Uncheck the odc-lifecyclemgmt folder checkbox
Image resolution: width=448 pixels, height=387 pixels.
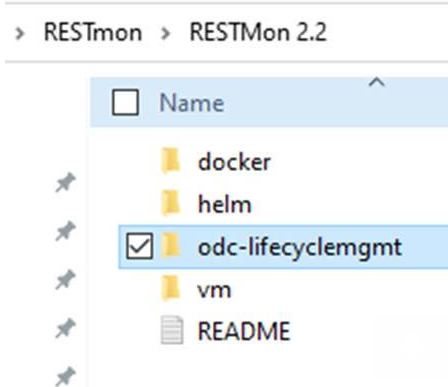(x=140, y=246)
